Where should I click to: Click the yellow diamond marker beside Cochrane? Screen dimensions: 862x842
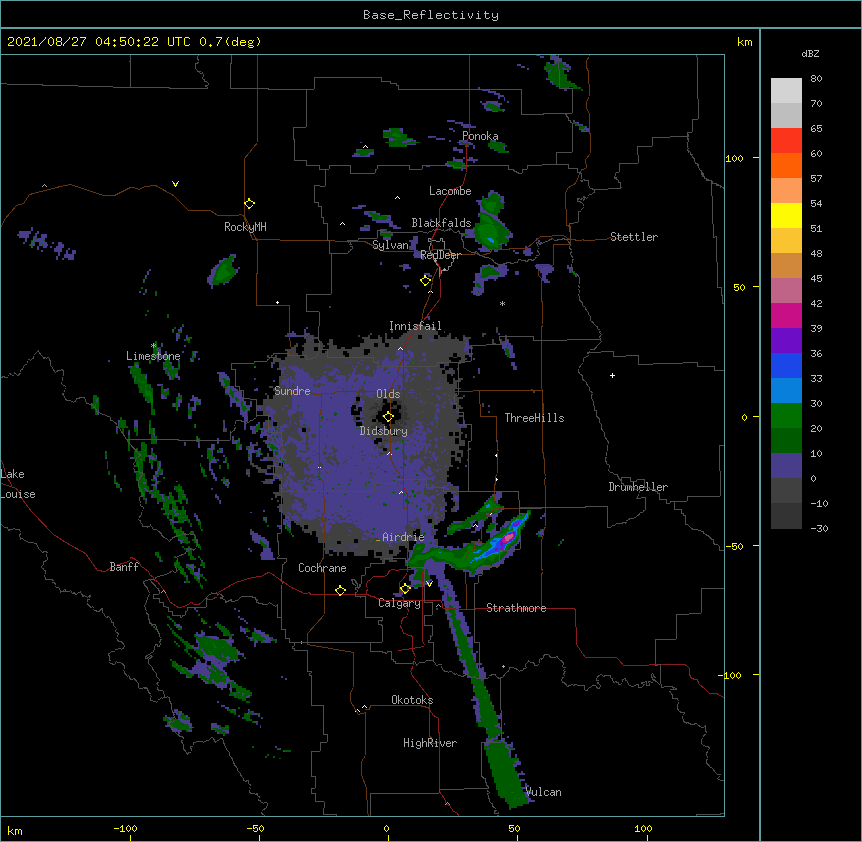(x=340, y=590)
